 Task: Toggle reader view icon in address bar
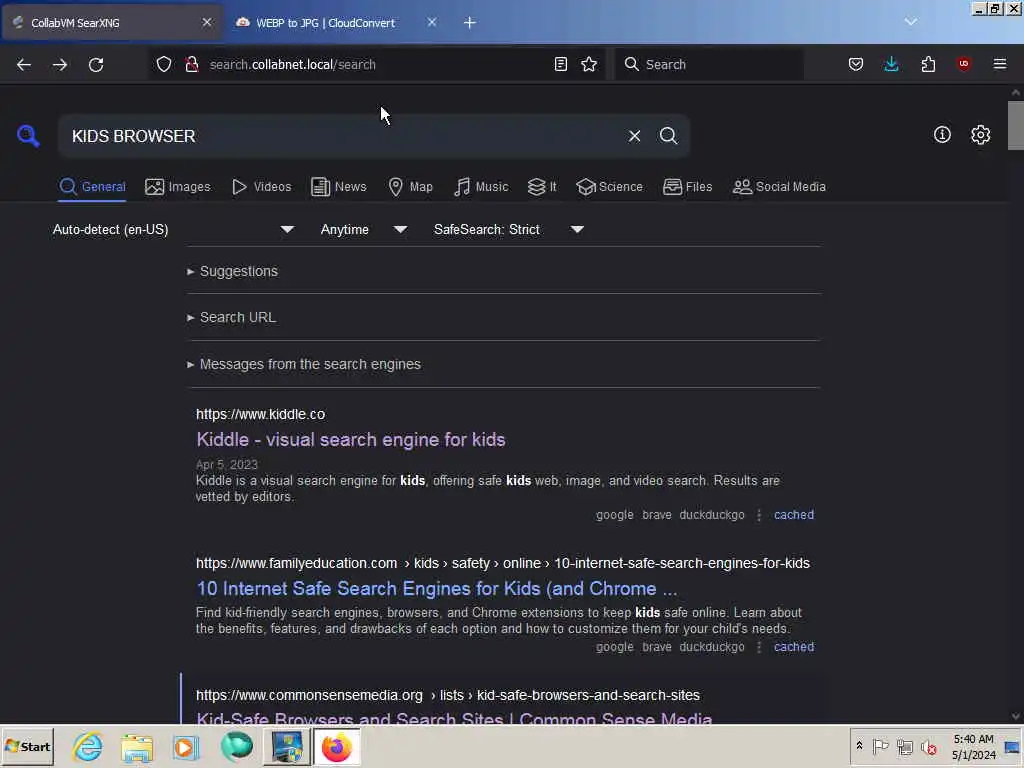coord(560,64)
